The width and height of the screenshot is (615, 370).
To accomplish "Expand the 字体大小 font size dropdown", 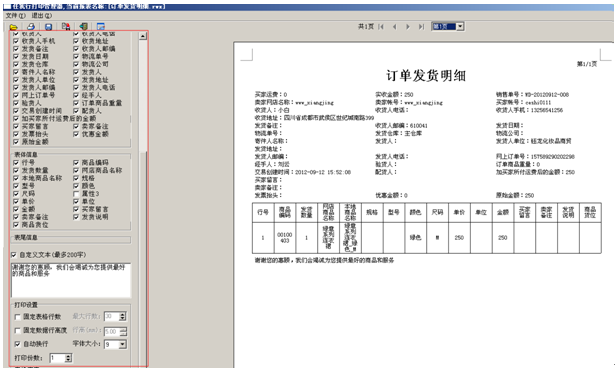I will coord(123,344).
